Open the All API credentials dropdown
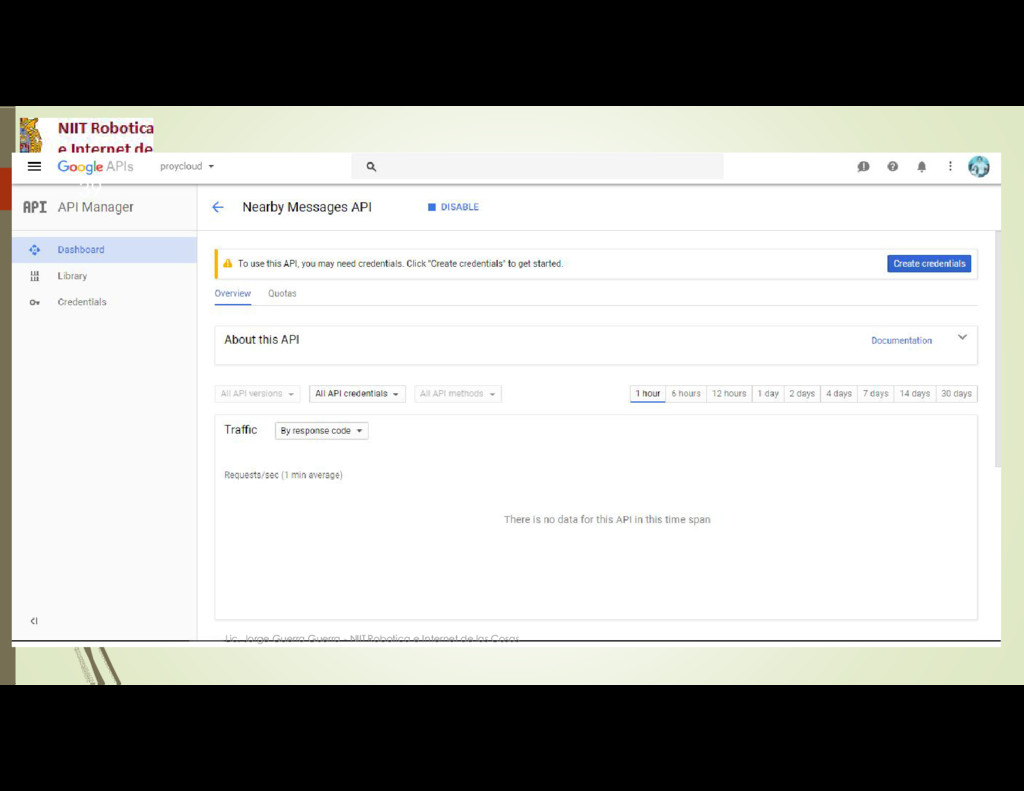The width and height of the screenshot is (1024, 791). tap(357, 394)
